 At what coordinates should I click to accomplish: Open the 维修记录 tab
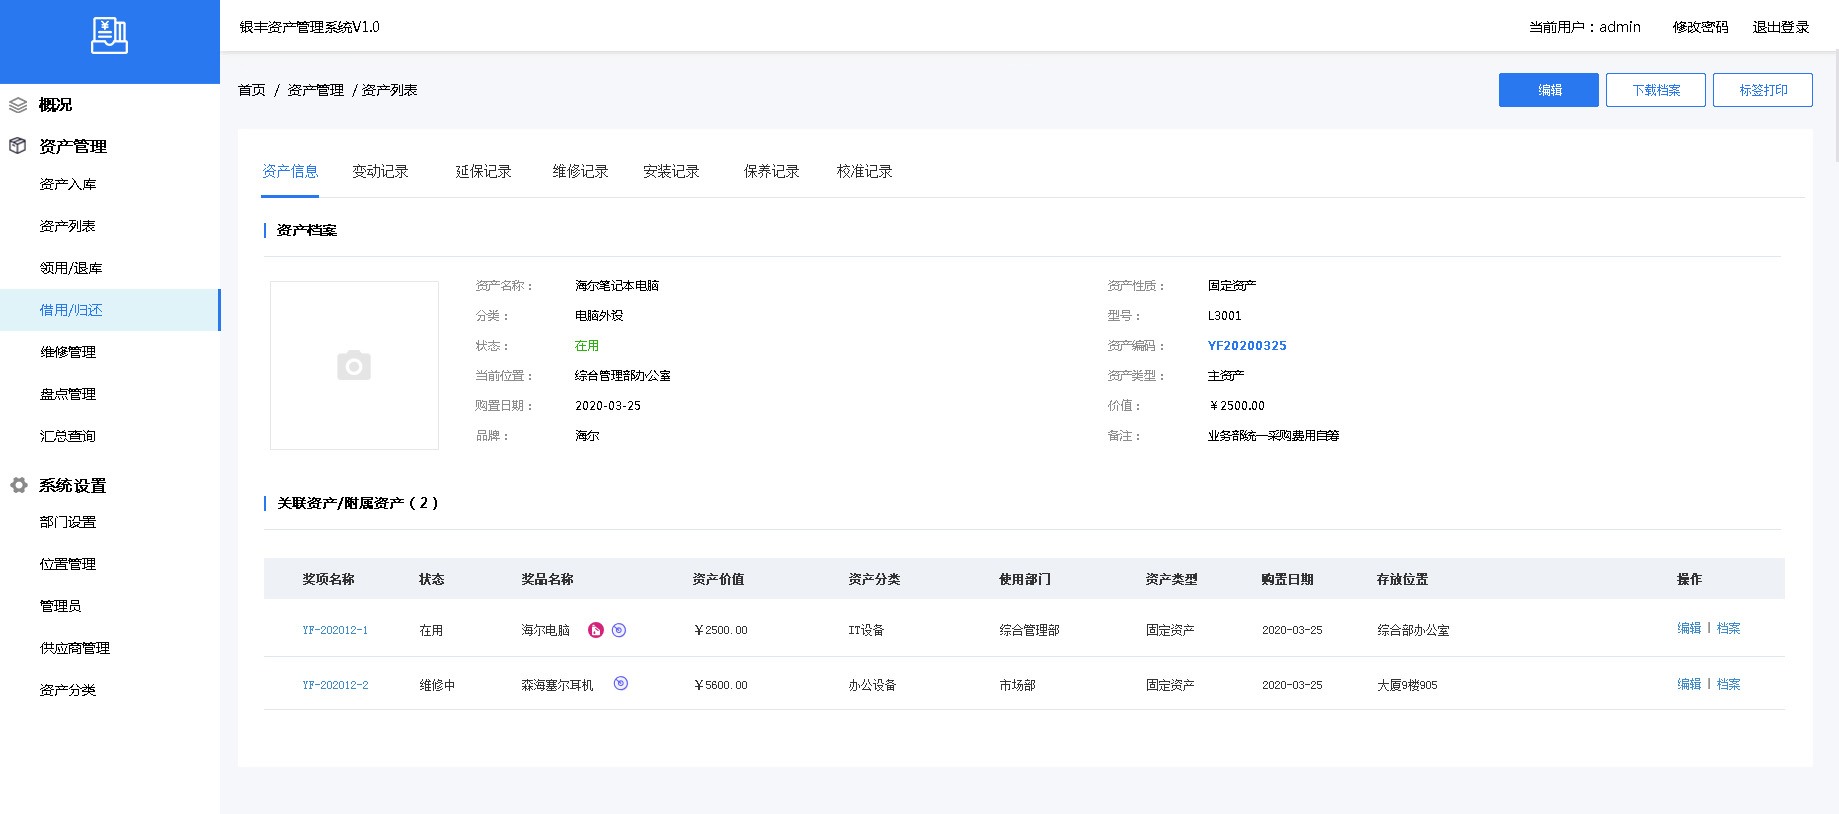coord(580,172)
